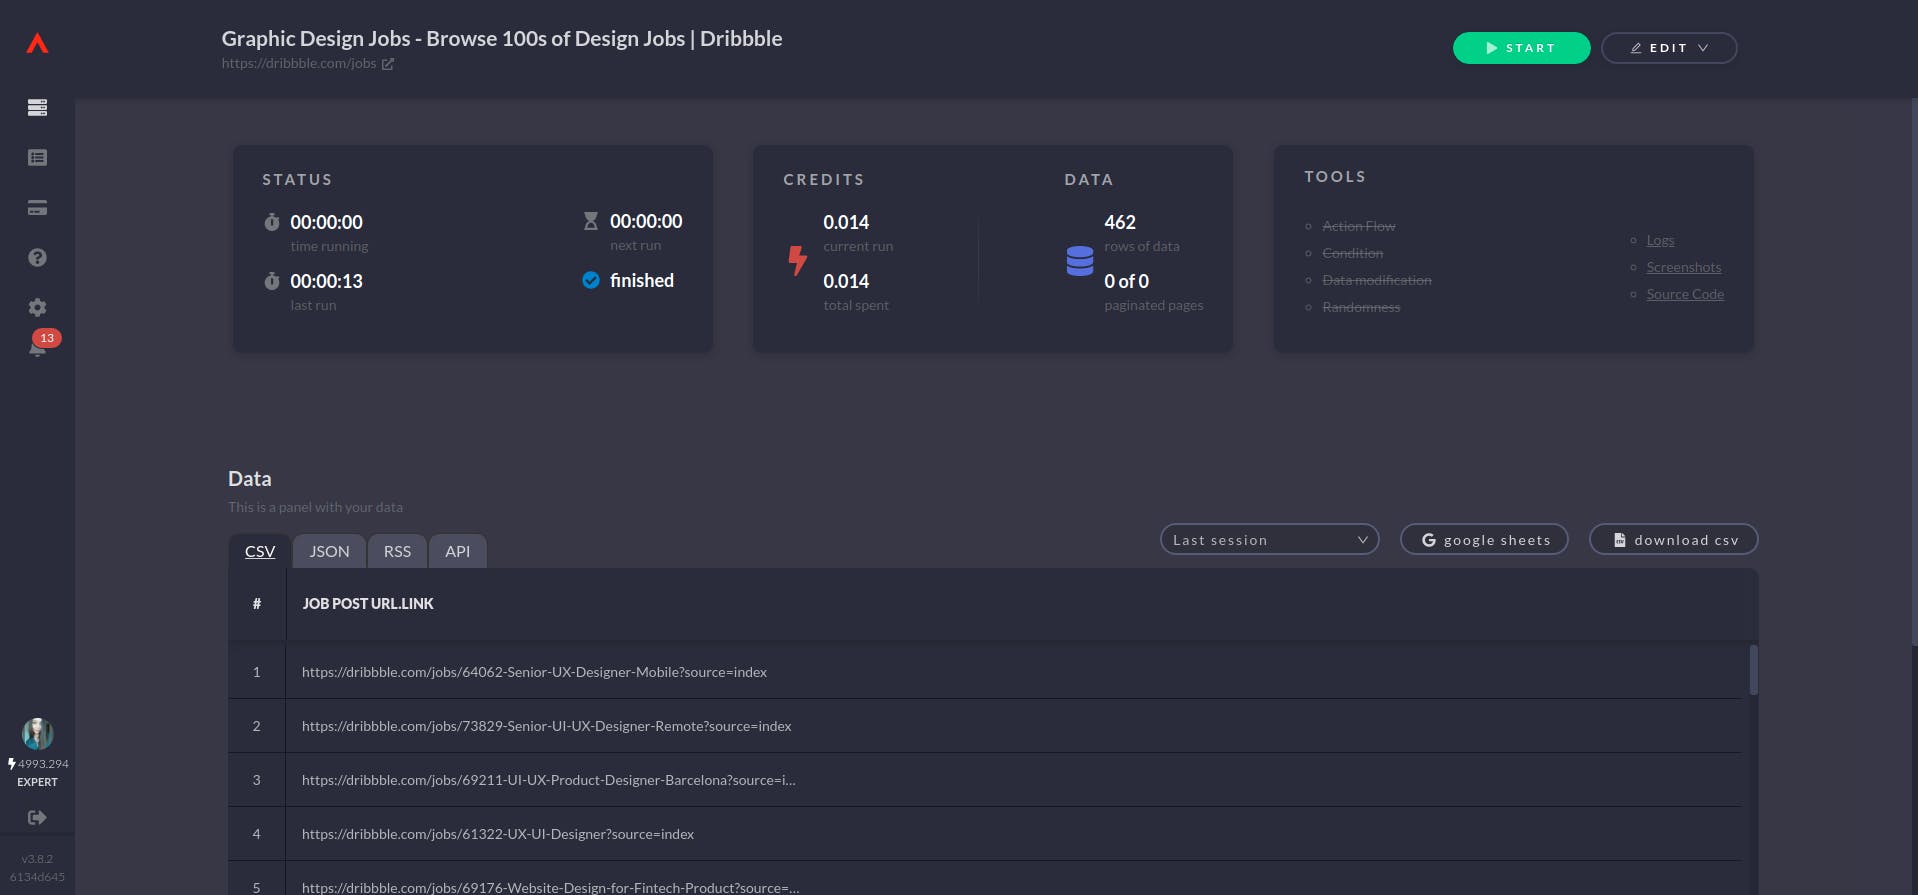This screenshot has width=1918, height=895.
Task: Click the page vertical scrollbar
Action: tap(1914, 370)
